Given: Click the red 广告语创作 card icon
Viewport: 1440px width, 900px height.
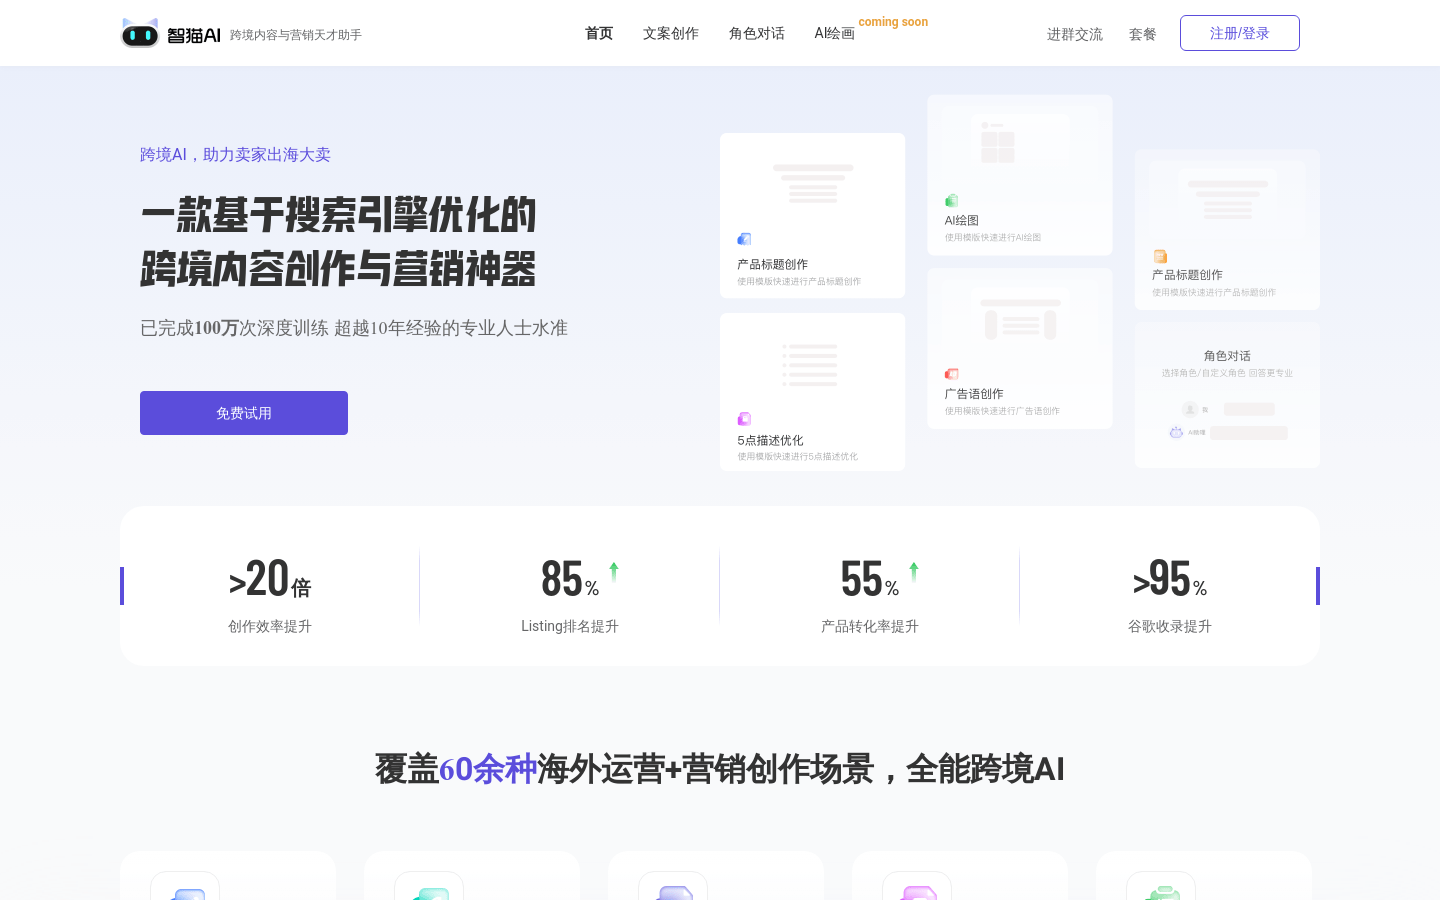Looking at the screenshot, I should [x=952, y=374].
